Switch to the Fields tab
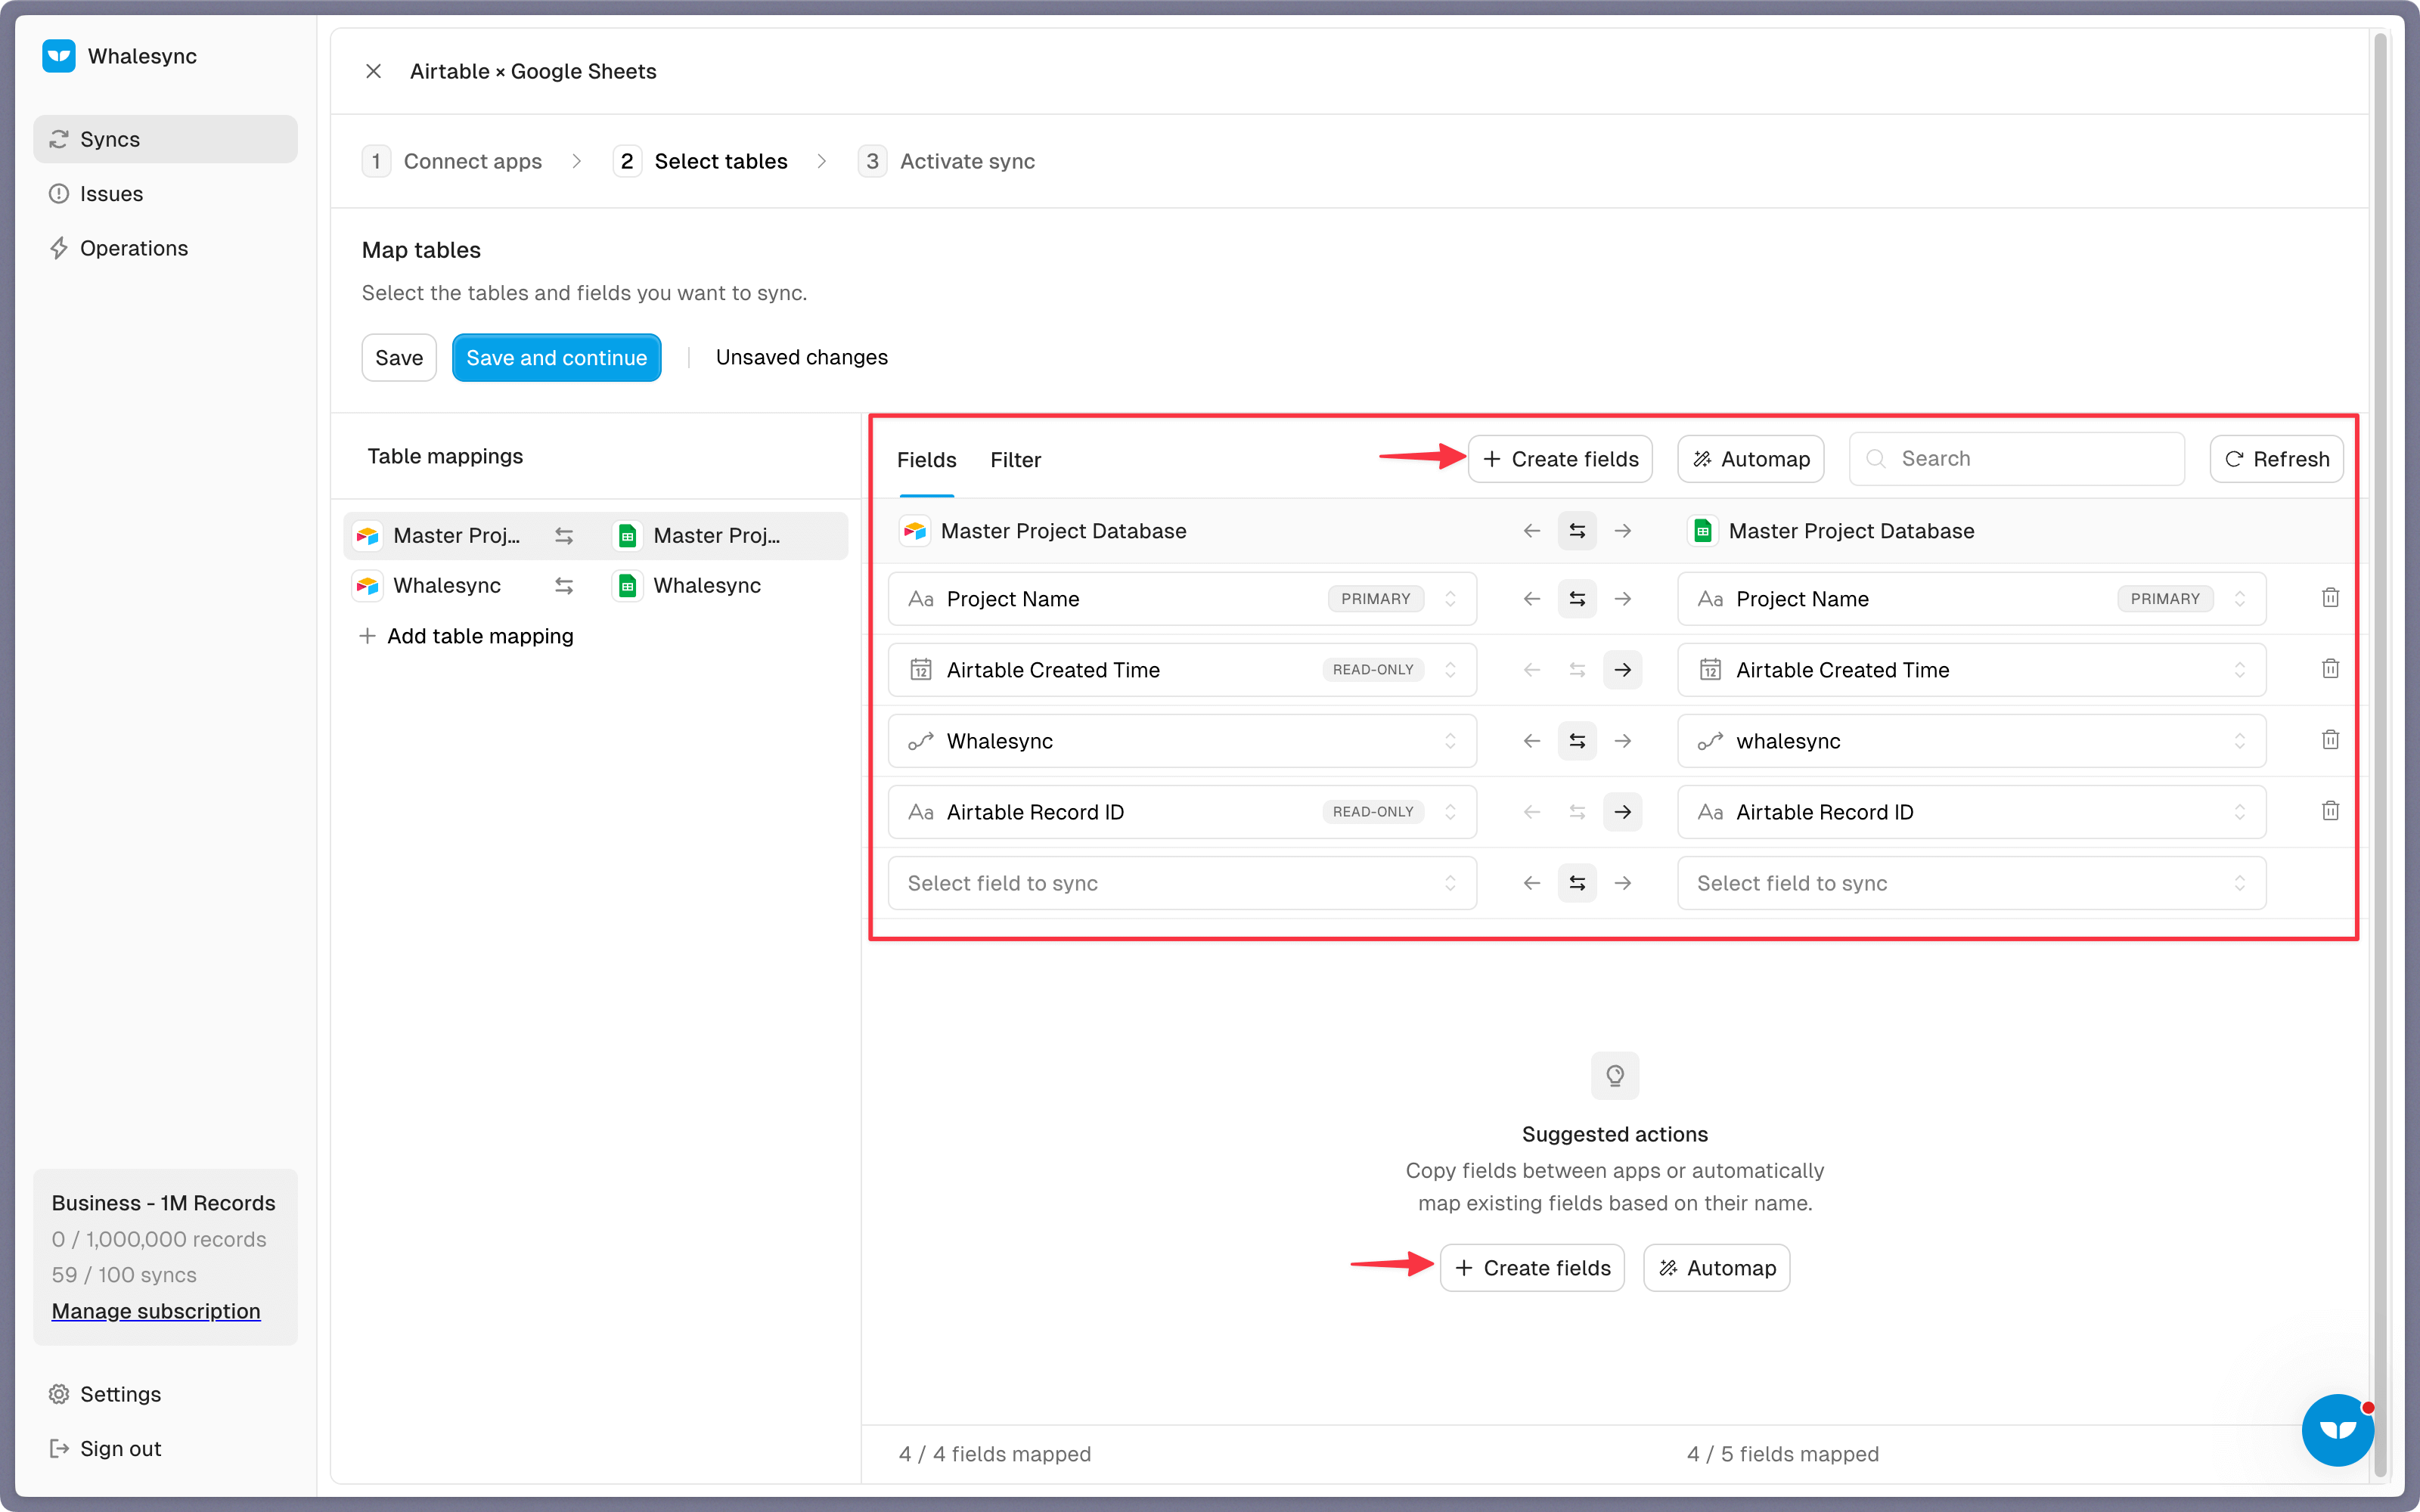The width and height of the screenshot is (2420, 1512). pyautogui.click(x=926, y=460)
